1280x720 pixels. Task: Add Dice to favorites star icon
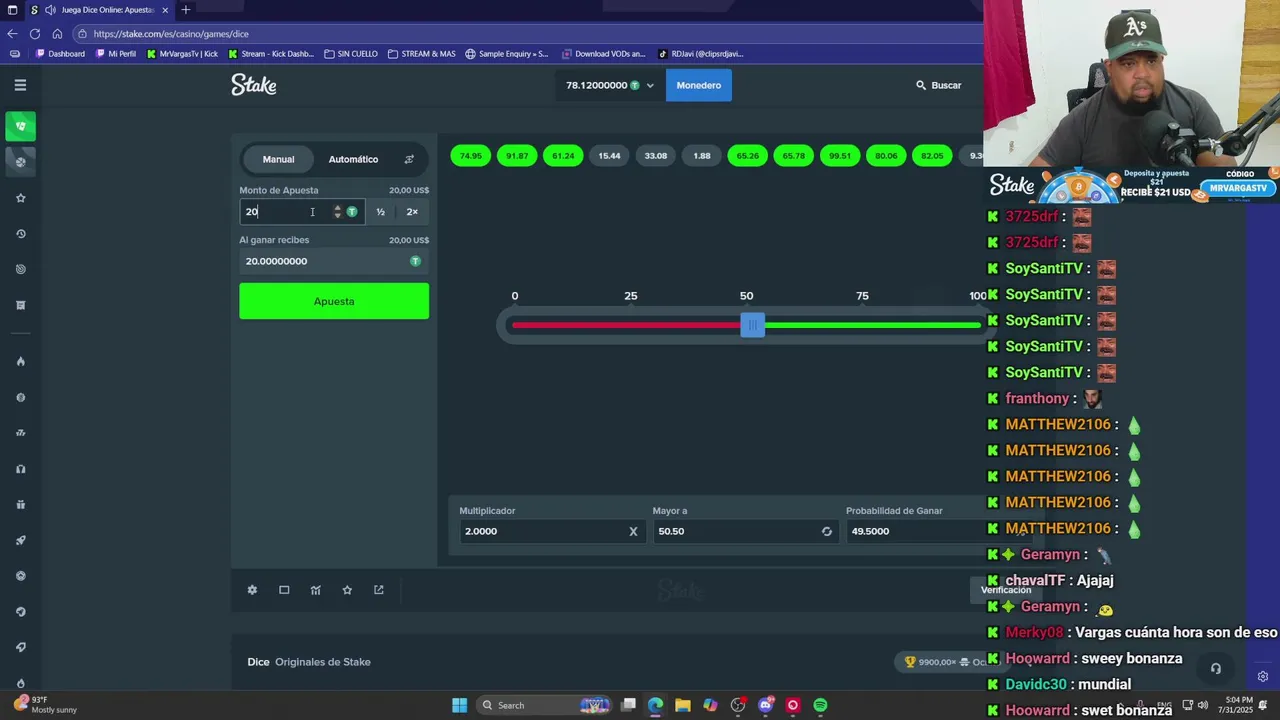(x=347, y=590)
